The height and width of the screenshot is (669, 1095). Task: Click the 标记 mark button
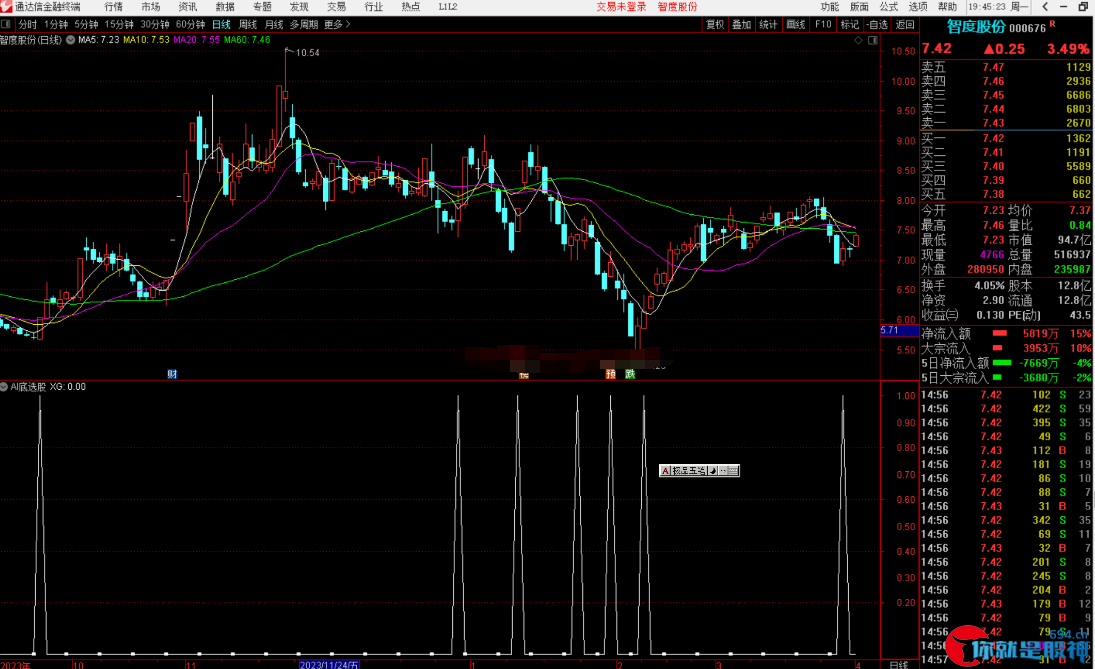tap(850, 24)
